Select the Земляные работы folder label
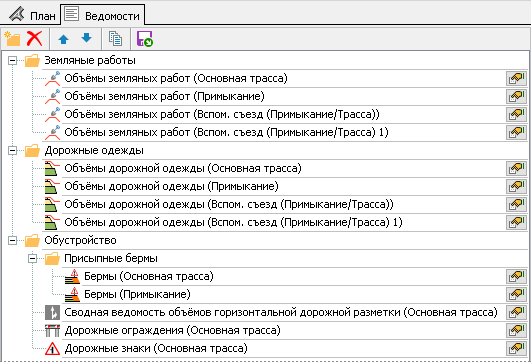Viewport: 531px width, 362px height. (90, 61)
